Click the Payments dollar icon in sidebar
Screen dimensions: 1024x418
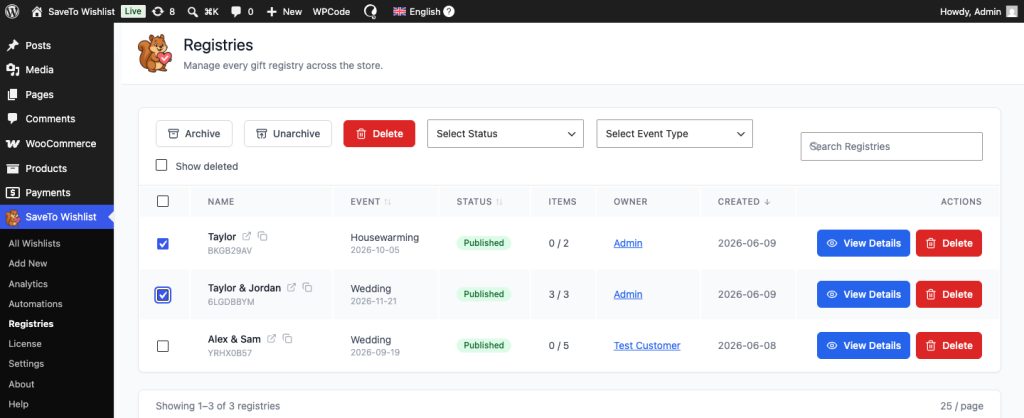[x=12, y=193]
